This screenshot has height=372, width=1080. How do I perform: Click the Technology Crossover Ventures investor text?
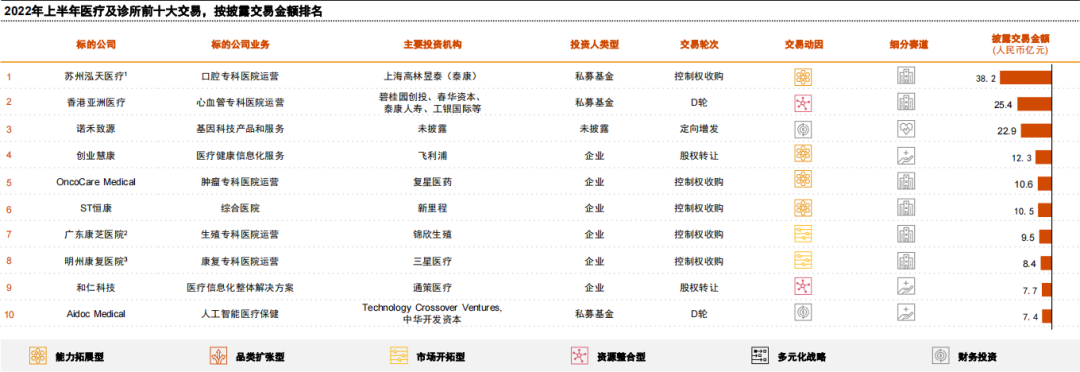[433, 308]
